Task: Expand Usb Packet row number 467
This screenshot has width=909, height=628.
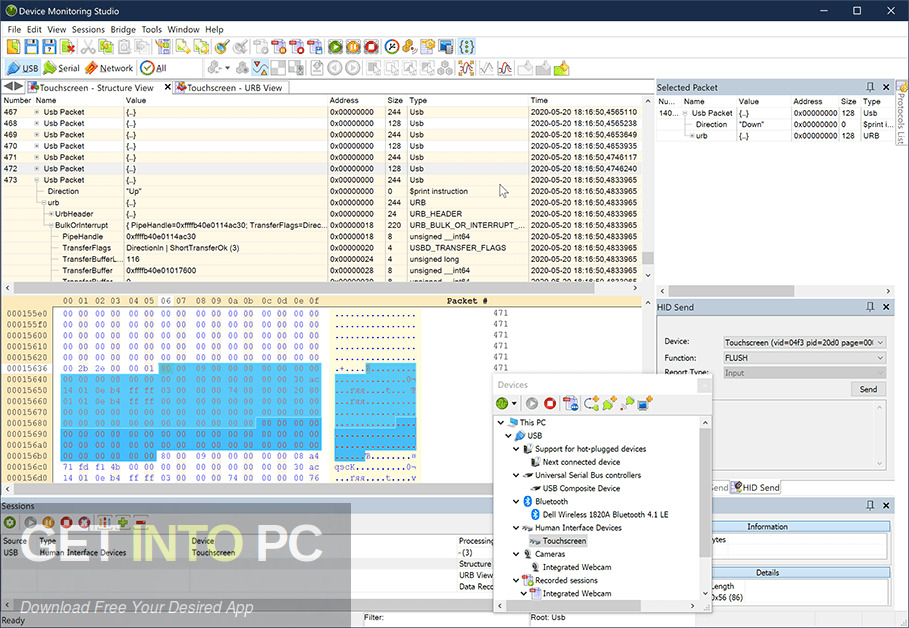Action: [x=37, y=112]
